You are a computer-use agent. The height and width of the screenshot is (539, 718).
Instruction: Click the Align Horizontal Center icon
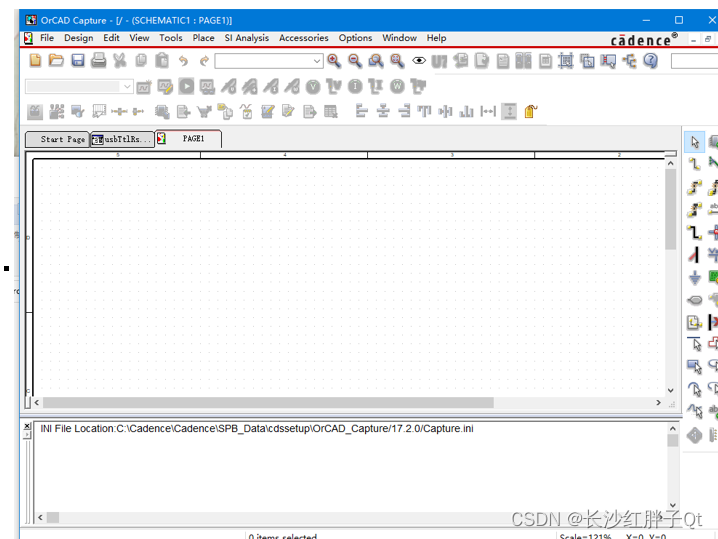383,111
